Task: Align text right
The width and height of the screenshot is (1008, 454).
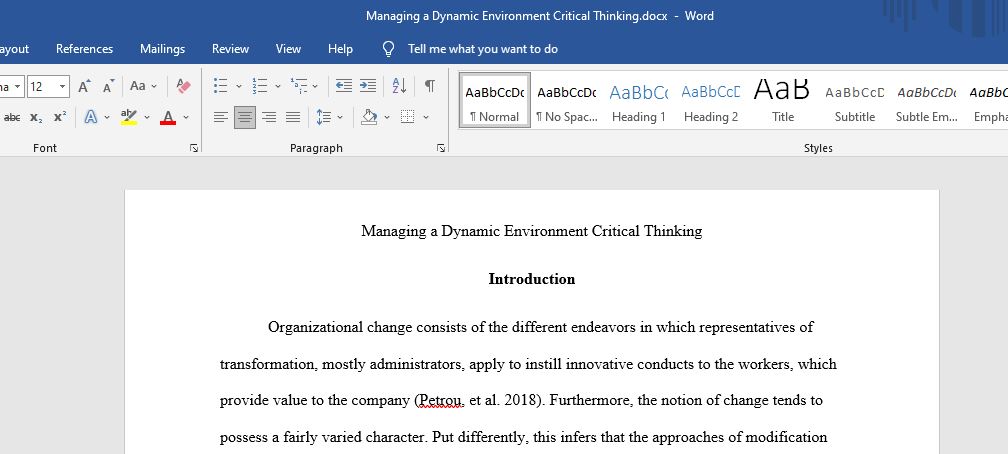Action: 269,117
